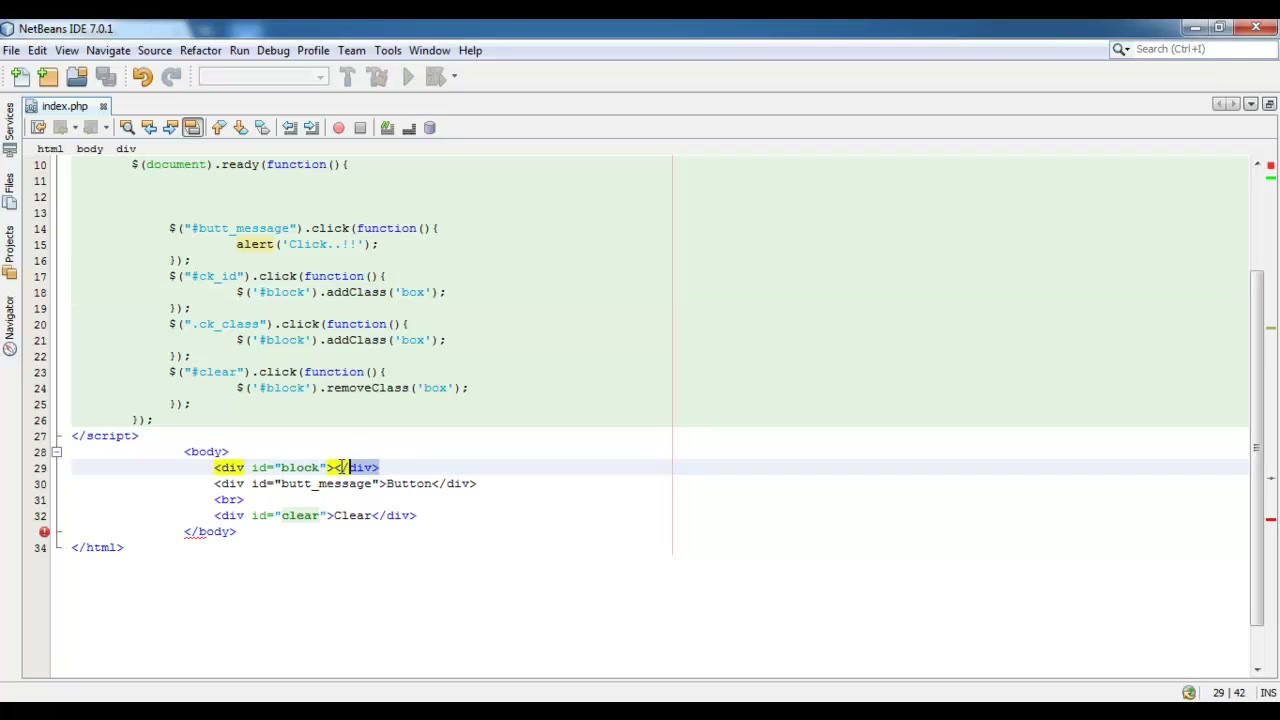Open the Team menu
1280x720 pixels.
pos(351,50)
